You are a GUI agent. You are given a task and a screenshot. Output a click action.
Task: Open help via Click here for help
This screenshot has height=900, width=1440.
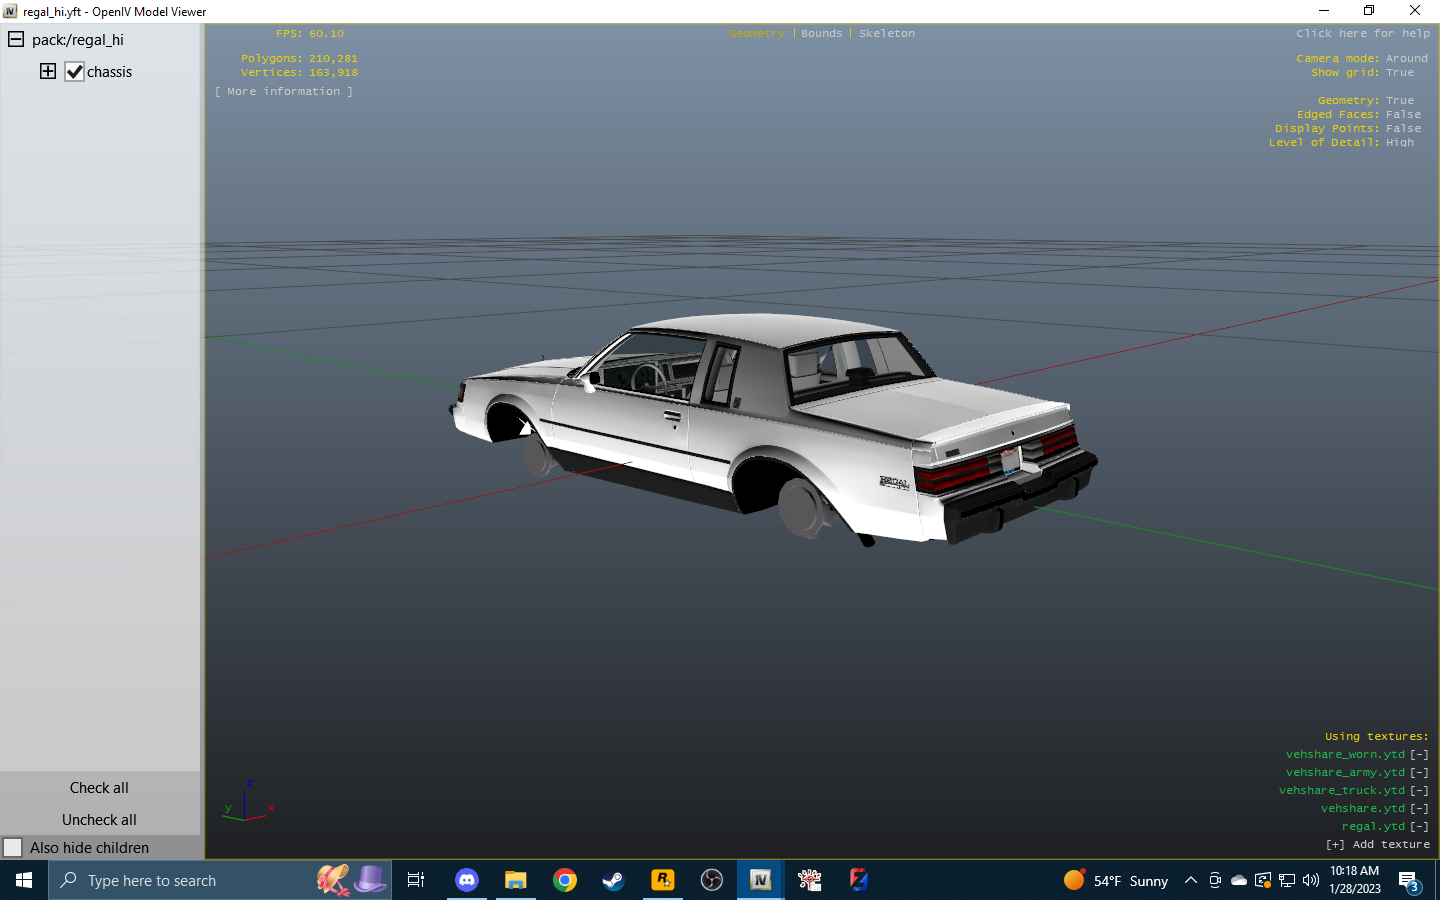tap(1362, 34)
